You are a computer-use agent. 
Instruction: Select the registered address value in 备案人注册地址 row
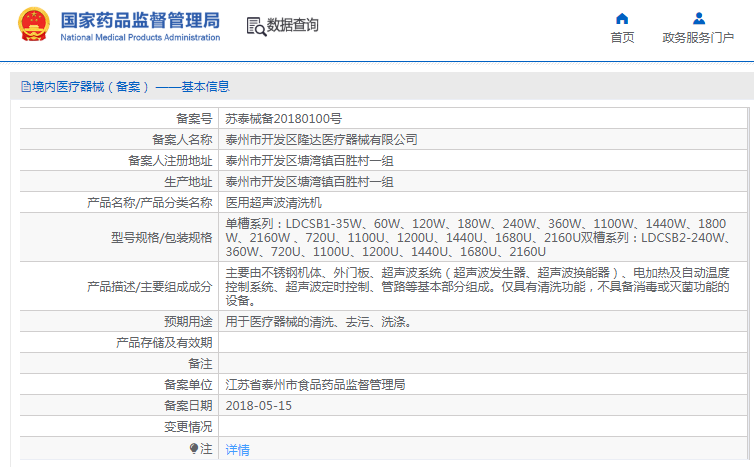pyautogui.click(x=309, y=161)
